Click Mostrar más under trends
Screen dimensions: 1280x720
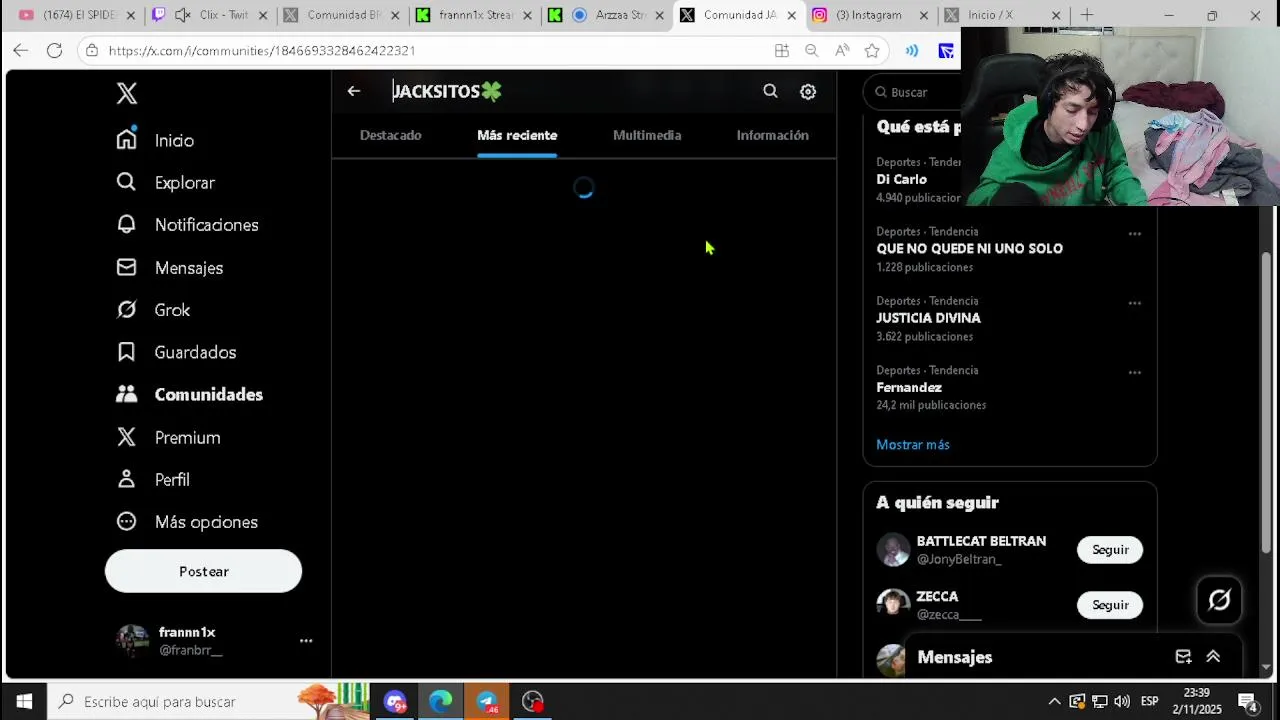coord(913,444)
